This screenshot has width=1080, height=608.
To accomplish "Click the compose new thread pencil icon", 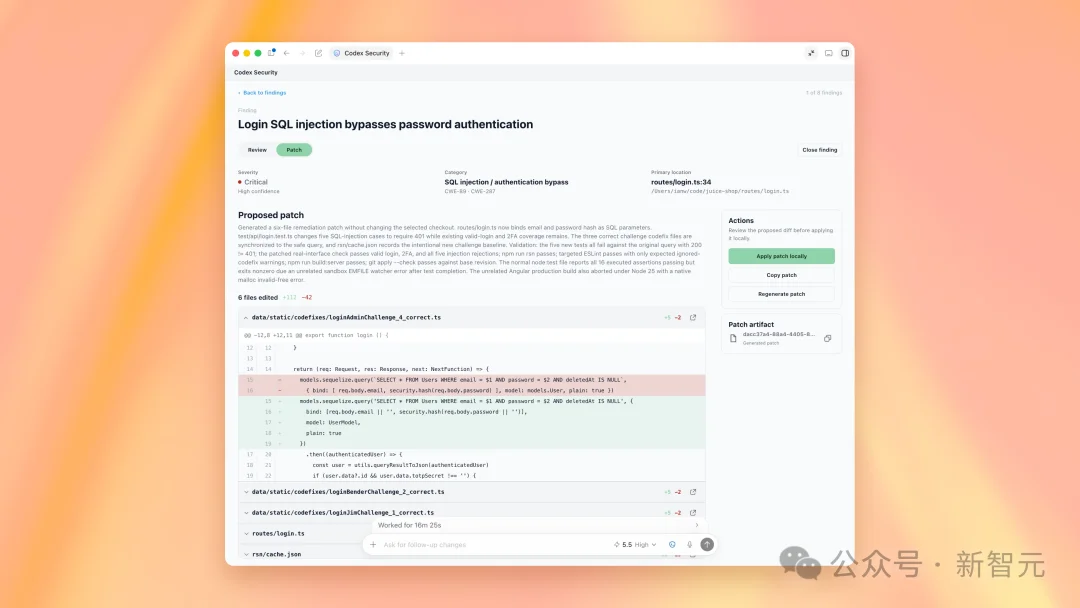I will [x=318, y=53].
